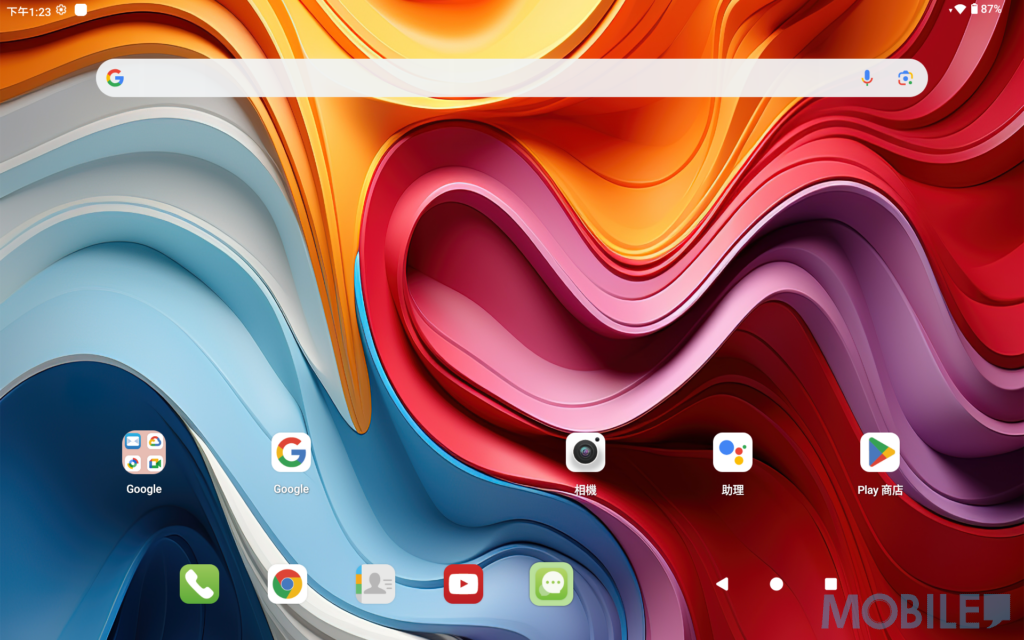
Task: Launch the Google app on home screen
Action: [291, 453]
